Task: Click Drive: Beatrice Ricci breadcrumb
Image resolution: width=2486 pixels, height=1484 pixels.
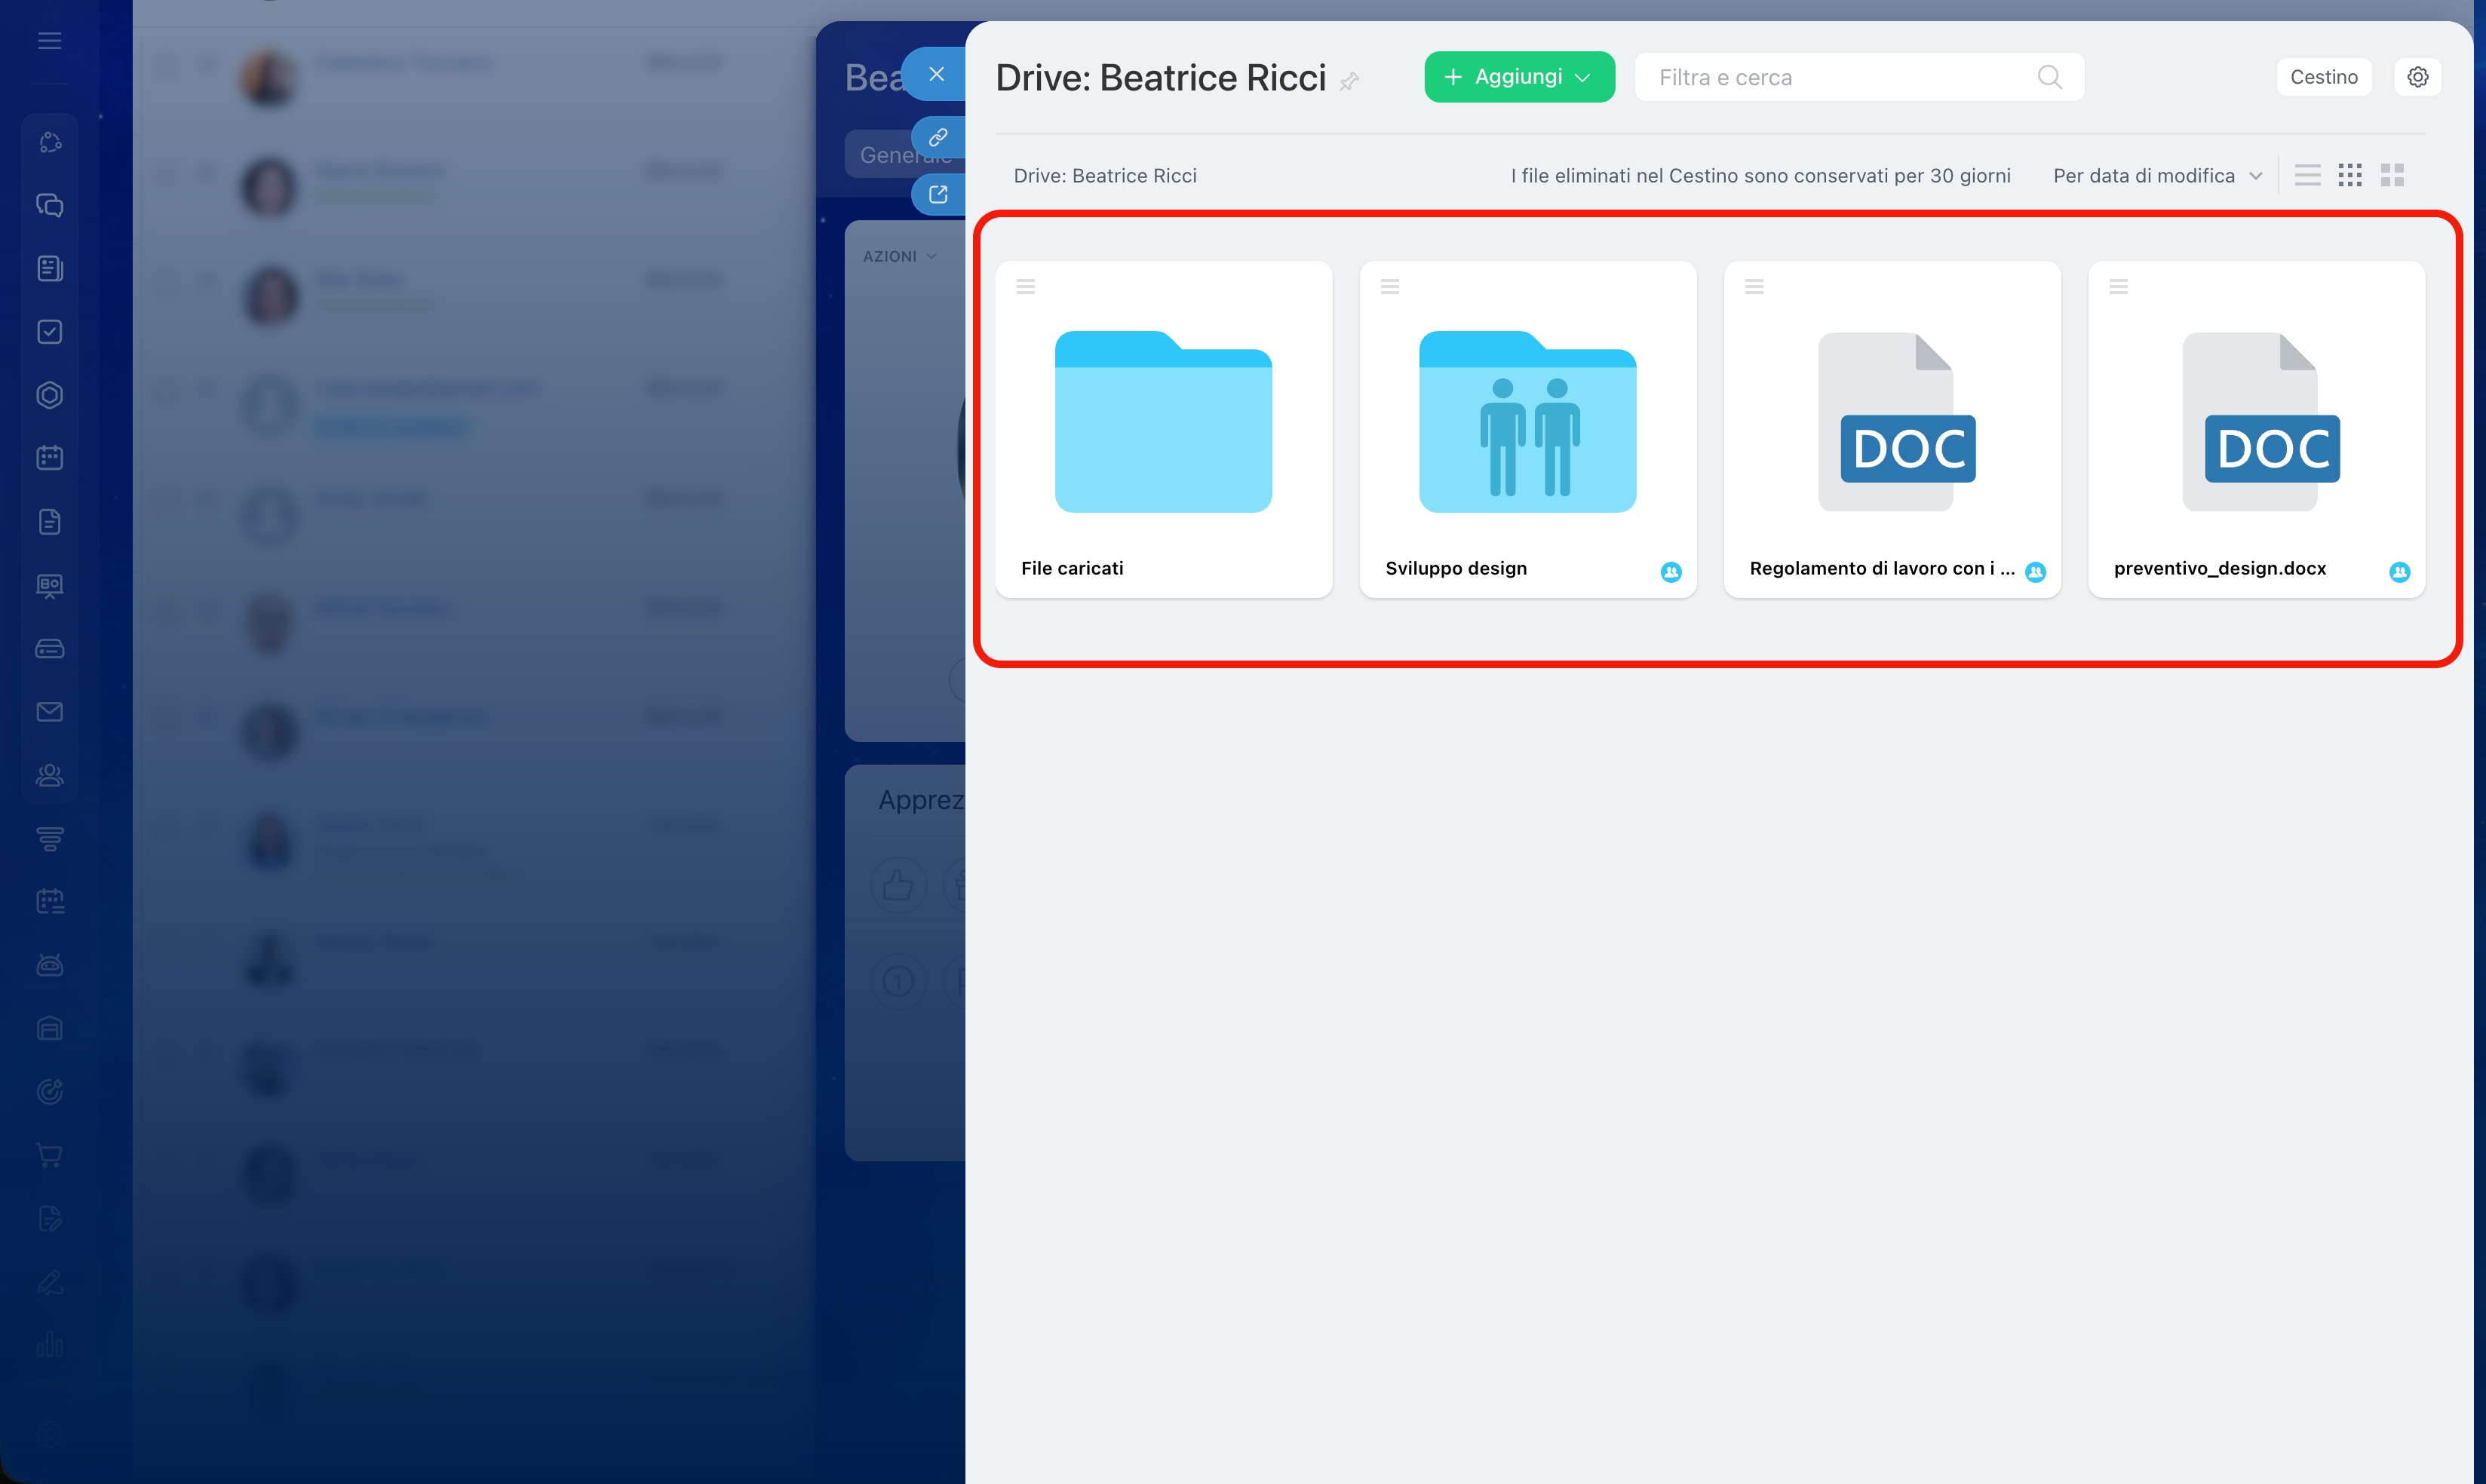Action: (x=1104, y=176)
